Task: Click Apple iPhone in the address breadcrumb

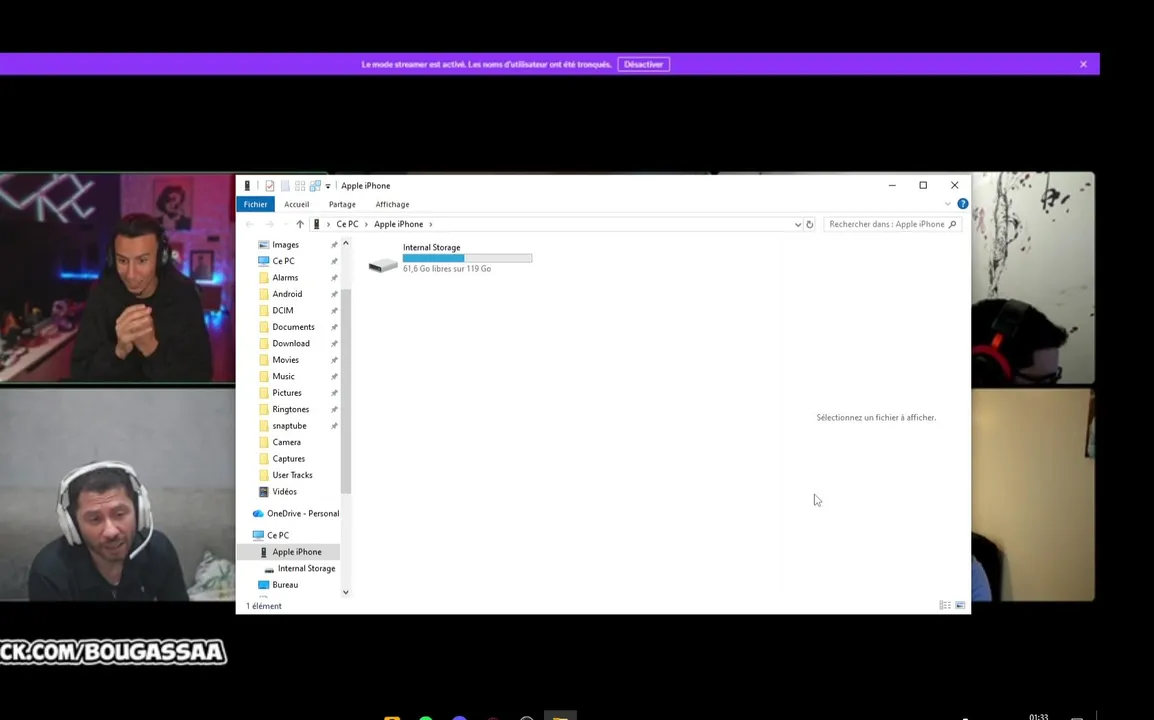Action: coord(398,225)
